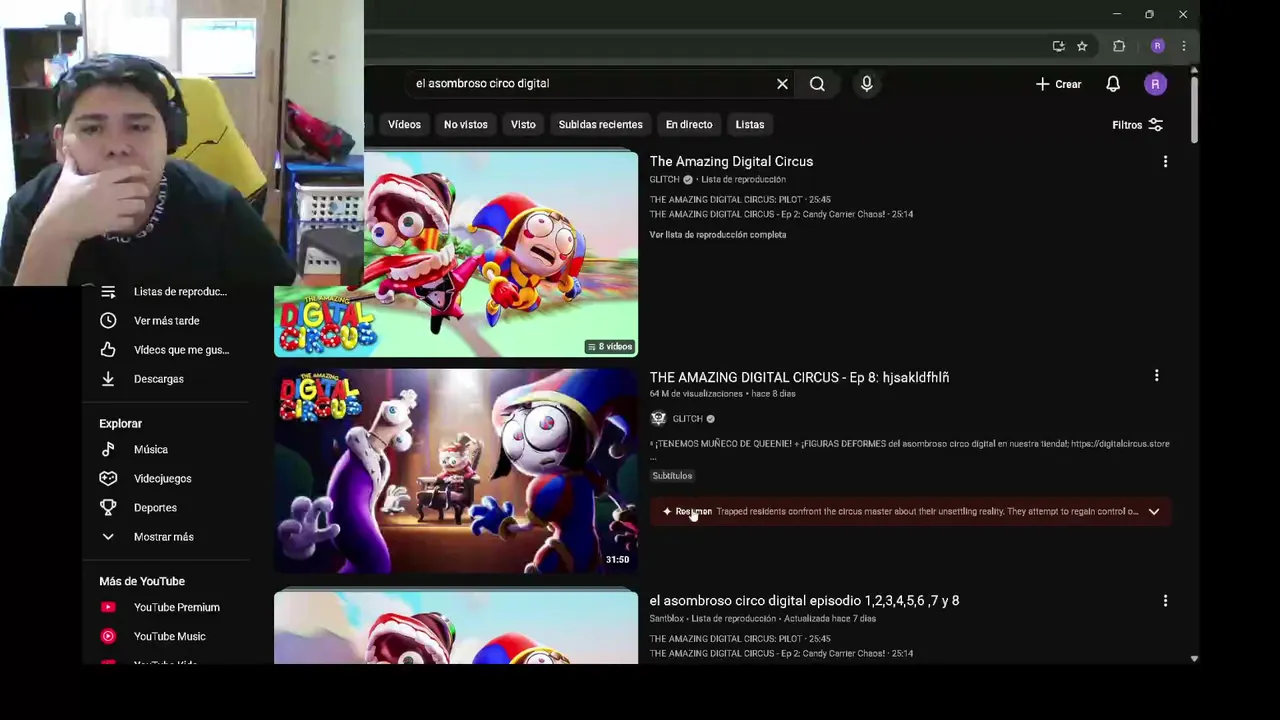Click the page scrollbar down arrow
1280x720 pixels.
(1194, 658)
